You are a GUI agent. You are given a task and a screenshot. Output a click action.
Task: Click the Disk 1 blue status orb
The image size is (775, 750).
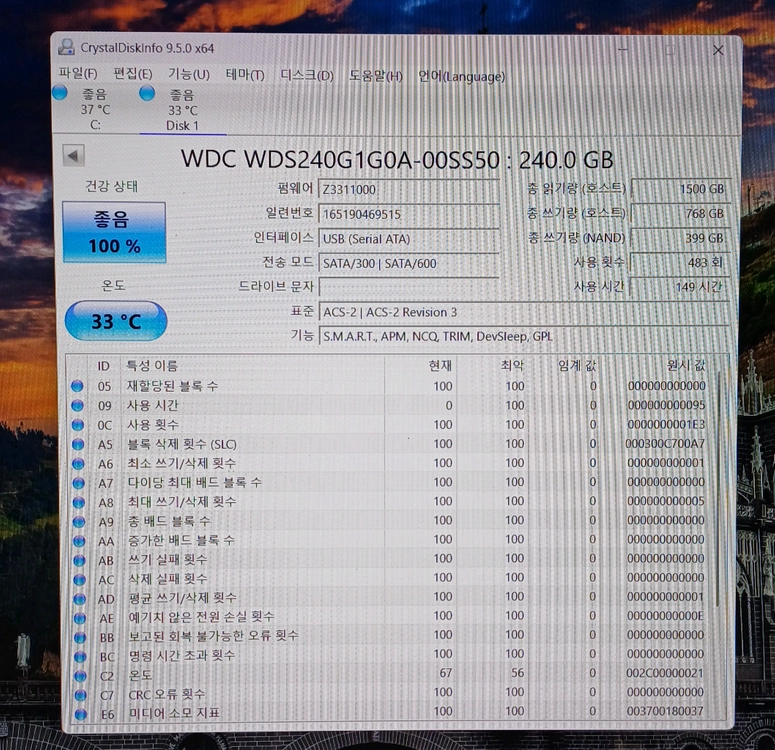point(147,93)
